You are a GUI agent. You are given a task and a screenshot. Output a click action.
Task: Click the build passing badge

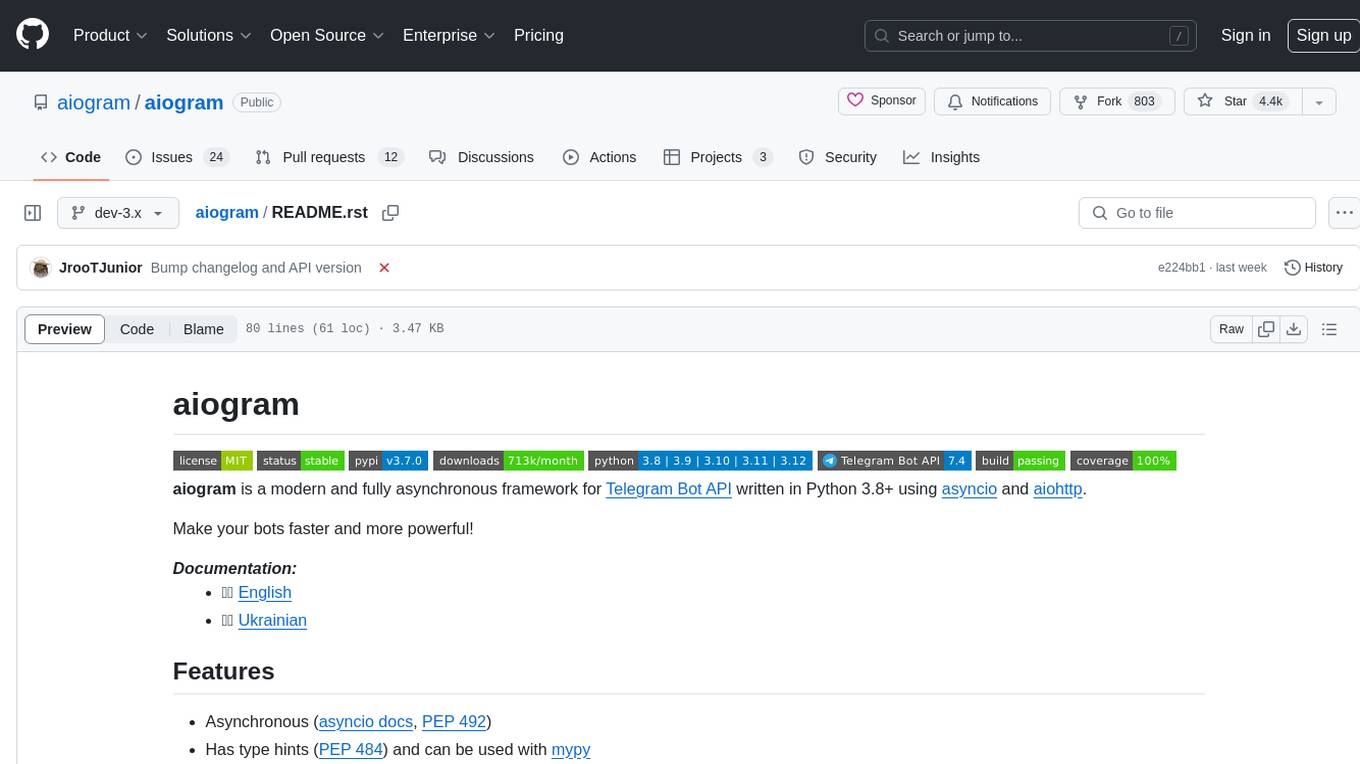tap(1020, 461)
